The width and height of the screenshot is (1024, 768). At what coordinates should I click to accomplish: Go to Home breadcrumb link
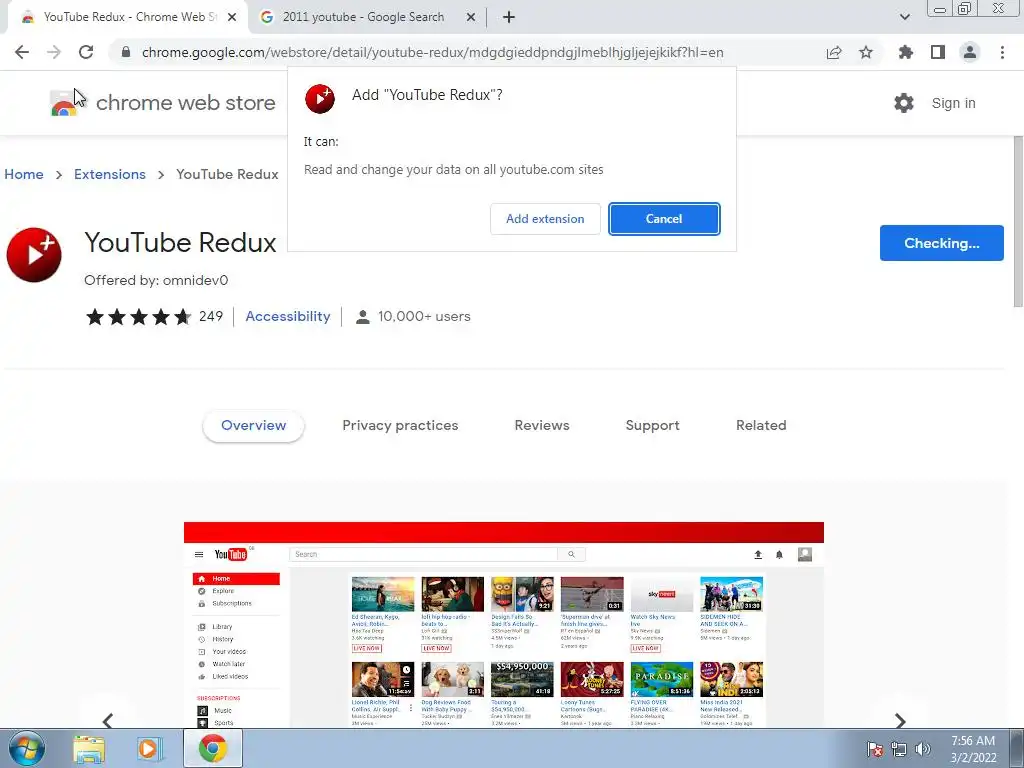click(24, 174)
